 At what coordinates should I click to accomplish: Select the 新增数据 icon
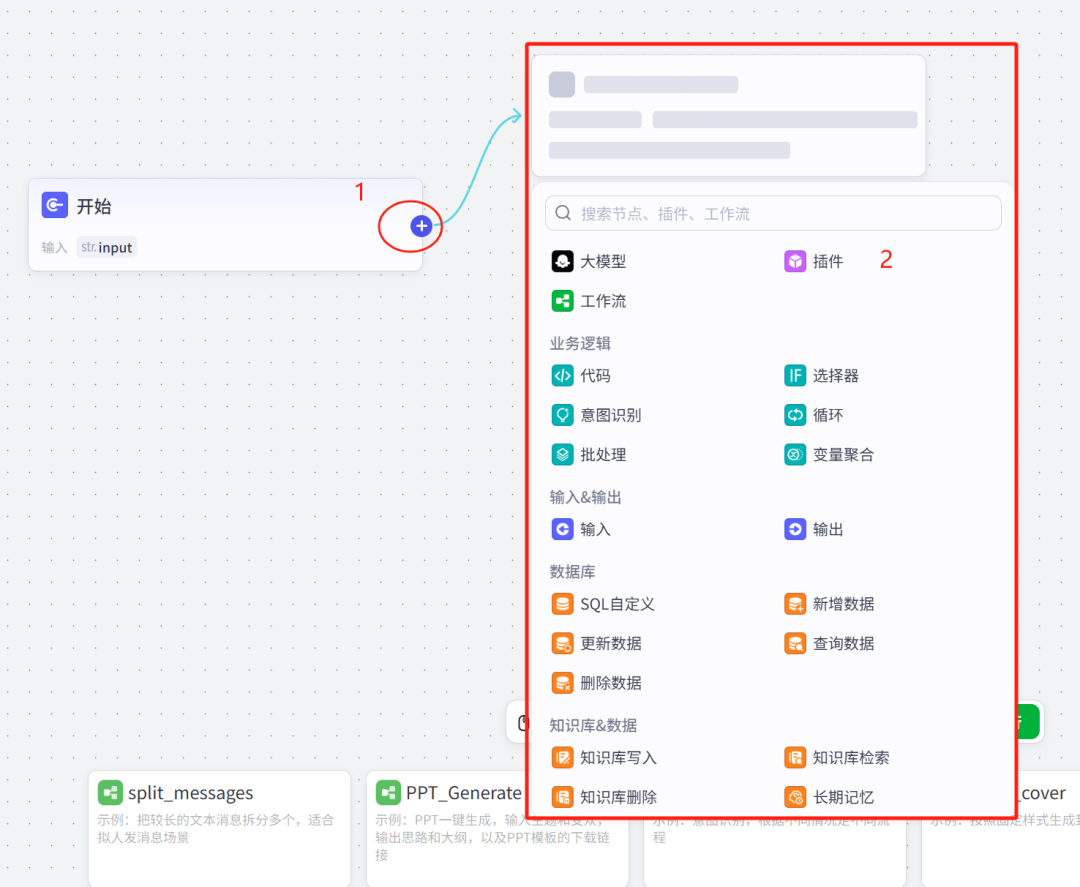[x=795, y=604]
